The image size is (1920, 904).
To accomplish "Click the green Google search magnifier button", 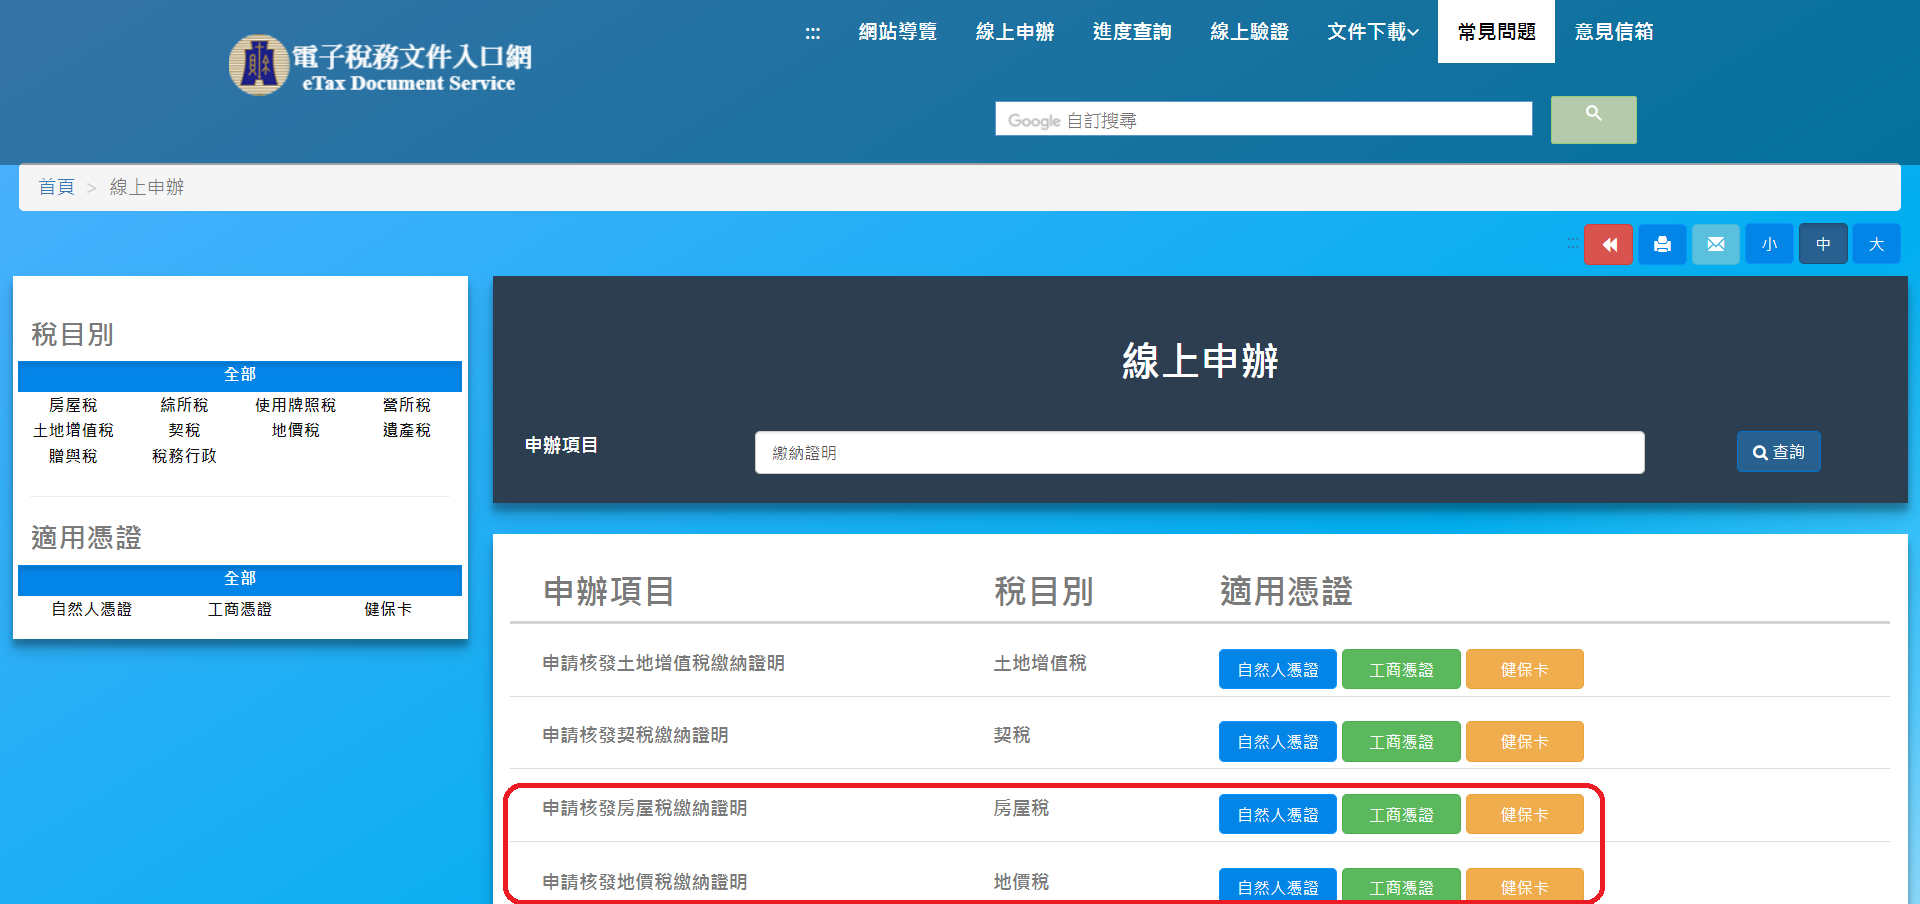I will [1593, 120].
